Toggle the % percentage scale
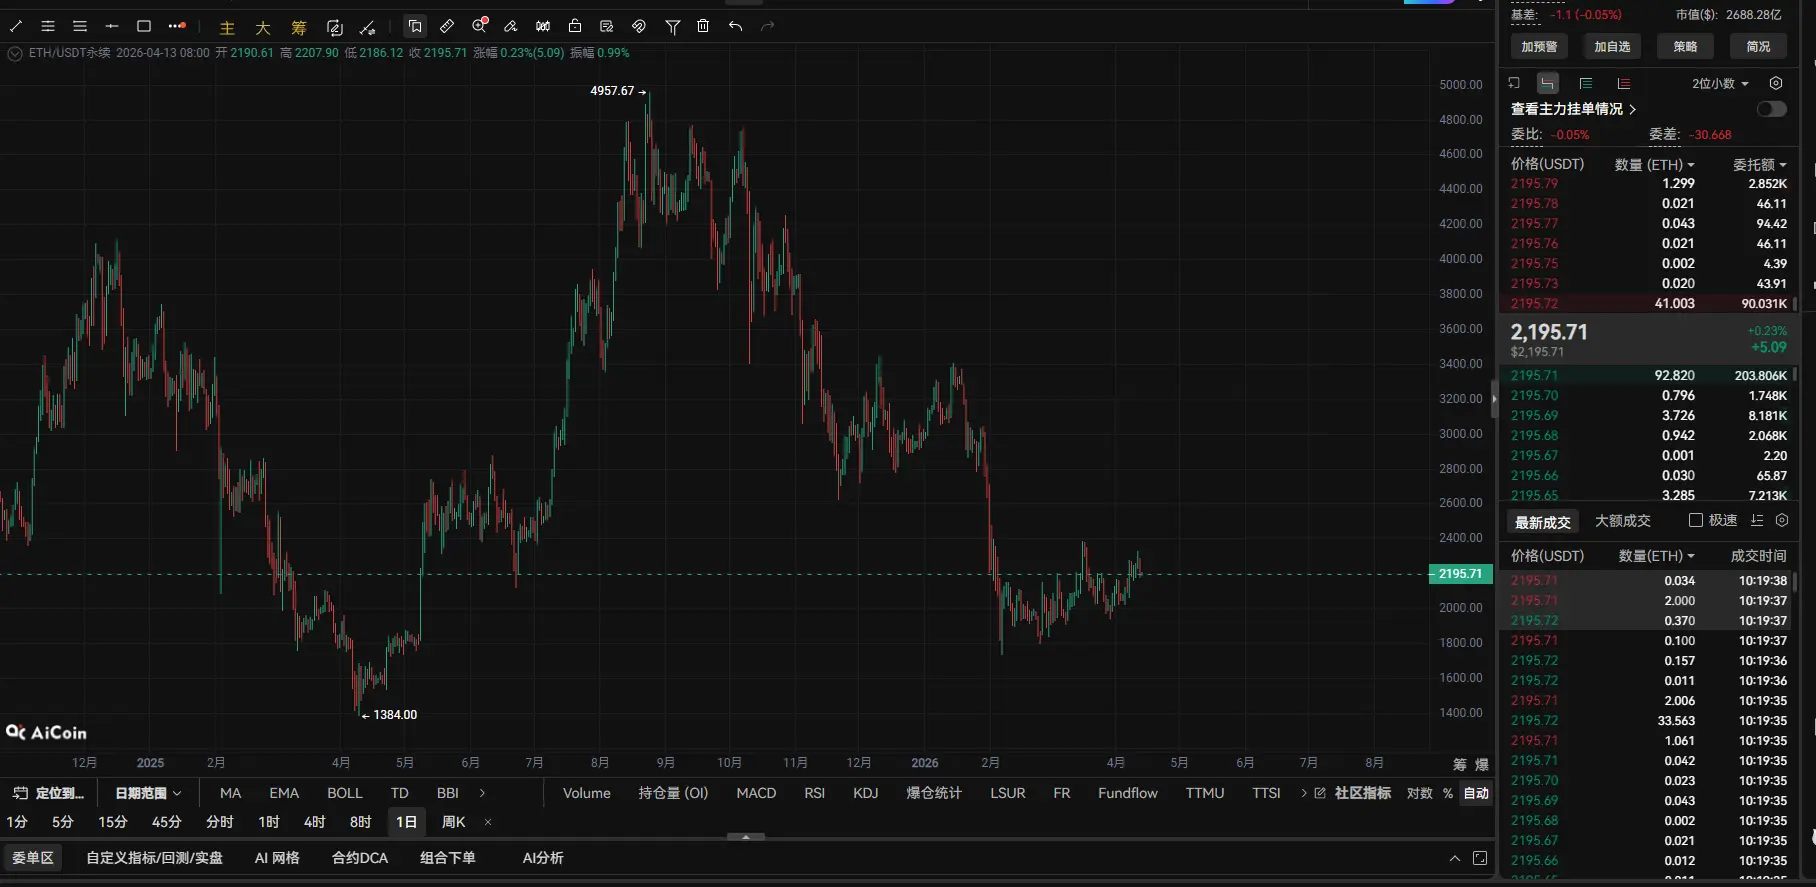 pyautogui.click(x=1448, y=793)
